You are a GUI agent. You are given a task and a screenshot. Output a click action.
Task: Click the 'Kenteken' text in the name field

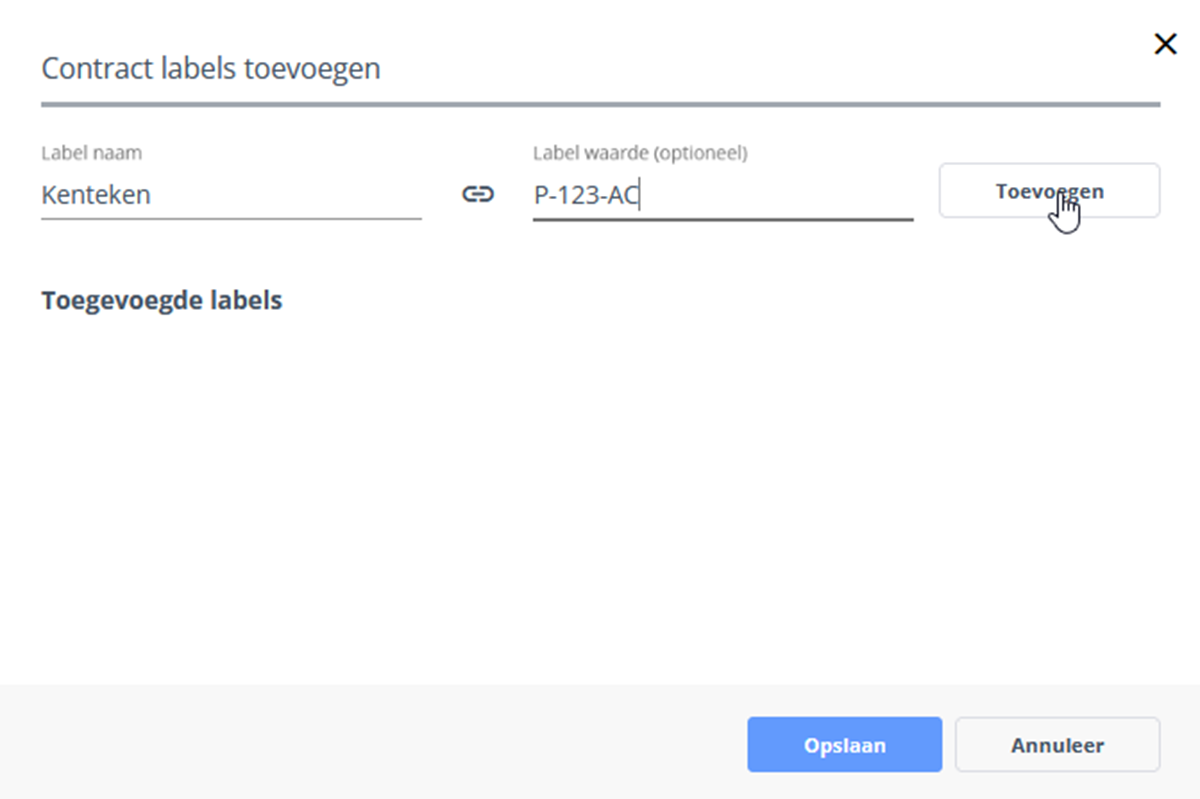[96, 195]
